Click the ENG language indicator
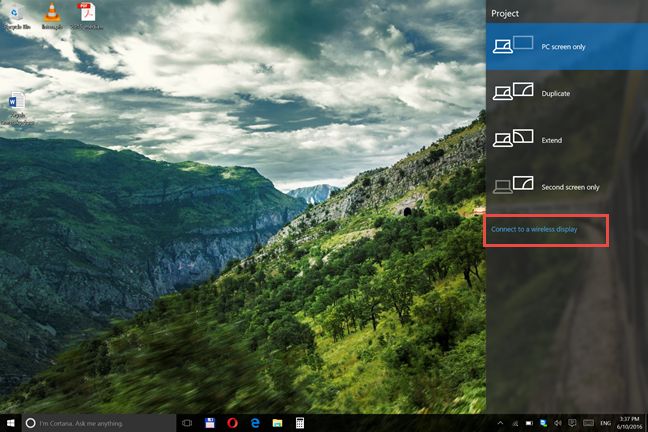 pos(605,423)
